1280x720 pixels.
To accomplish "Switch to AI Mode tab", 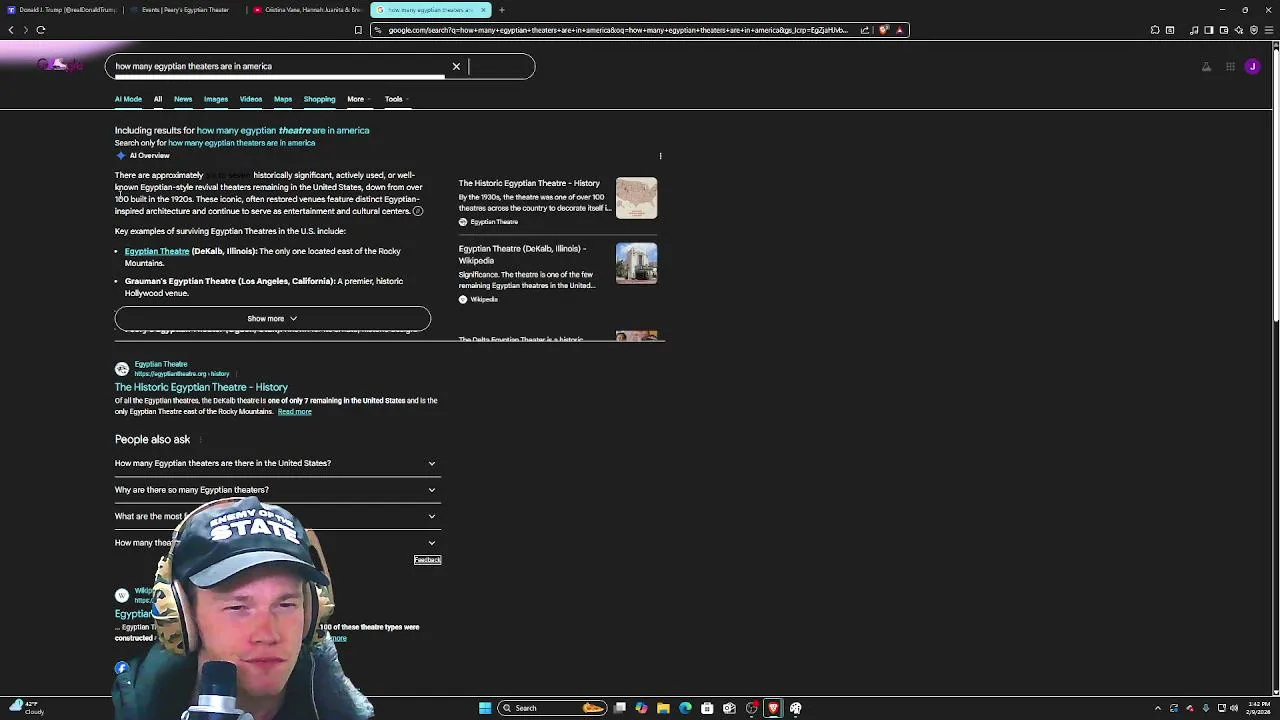I will pyautogui.click(x=128, y=99).
